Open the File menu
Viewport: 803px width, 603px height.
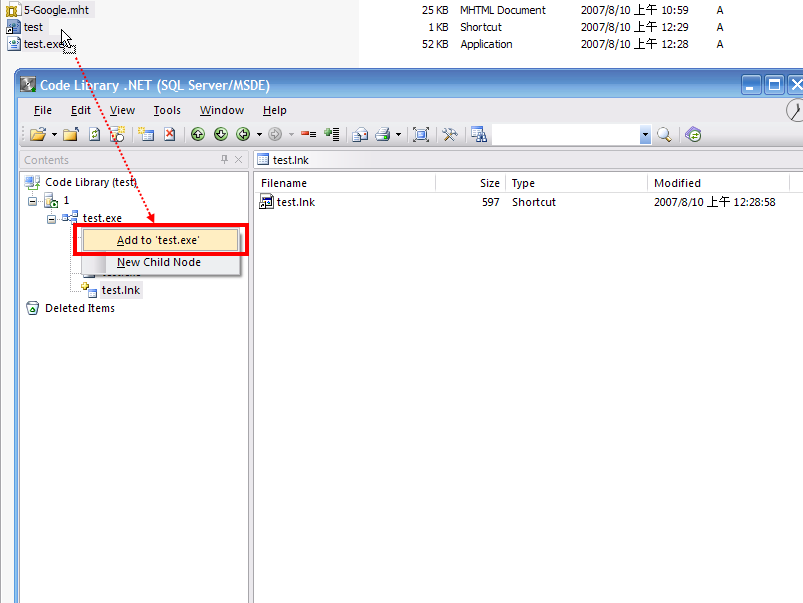(43, 110)
